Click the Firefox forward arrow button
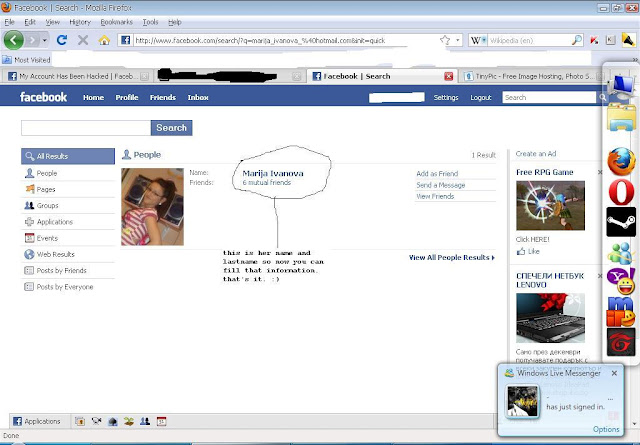Screen dimensions: 640x445 (32, 40)
